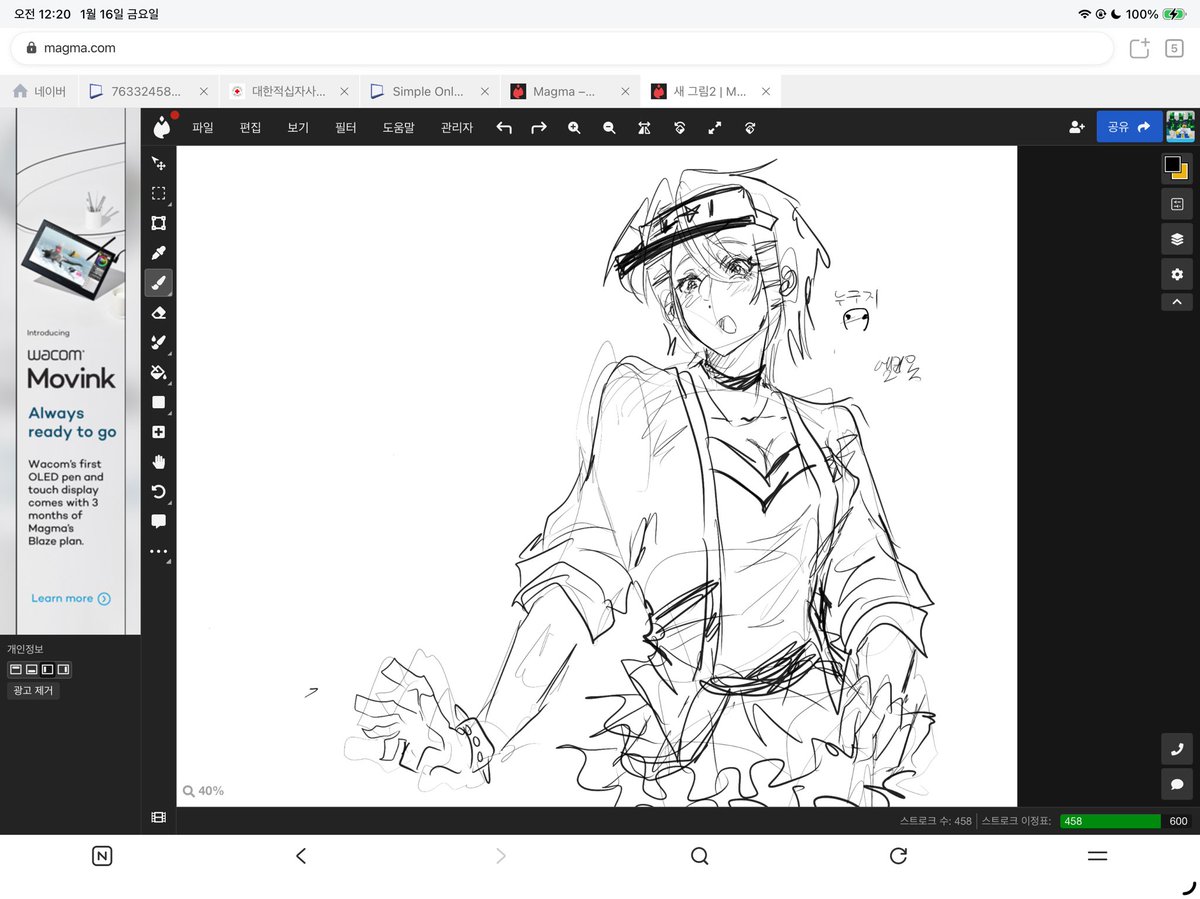Open new tab with the plus icon
The image size is (1200, 899).
[x=1138, y=48]
